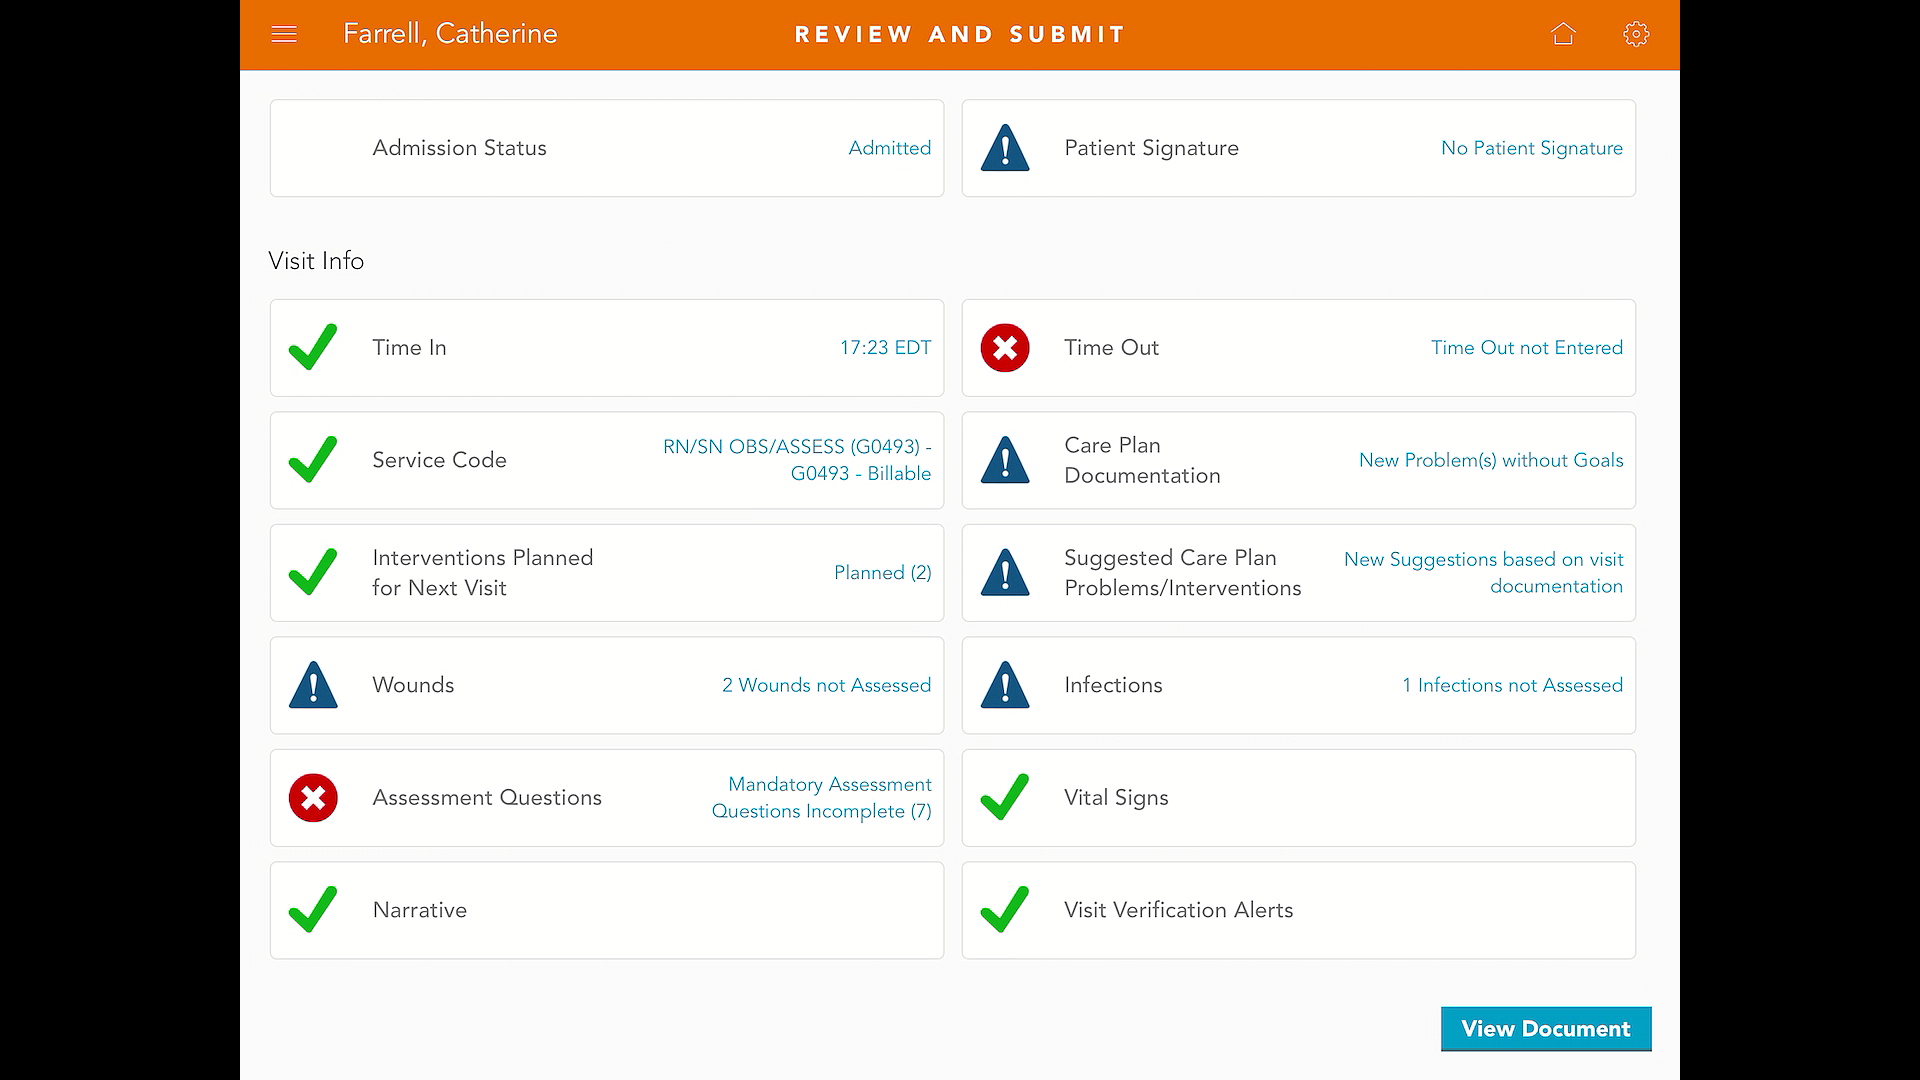Click the warning triangle beside Patient Signature
Viewport: 1920px width, 1080px height.
[1005, 149]
